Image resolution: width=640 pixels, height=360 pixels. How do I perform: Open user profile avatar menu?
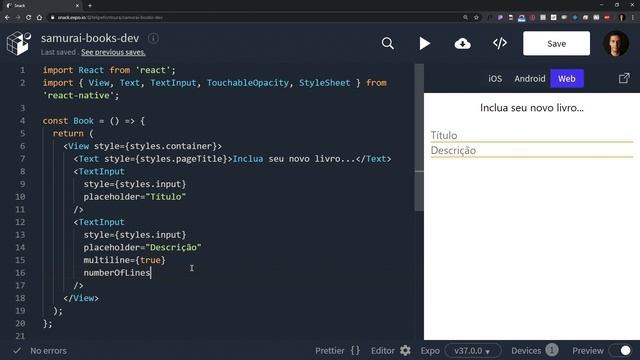coord(616,43)
